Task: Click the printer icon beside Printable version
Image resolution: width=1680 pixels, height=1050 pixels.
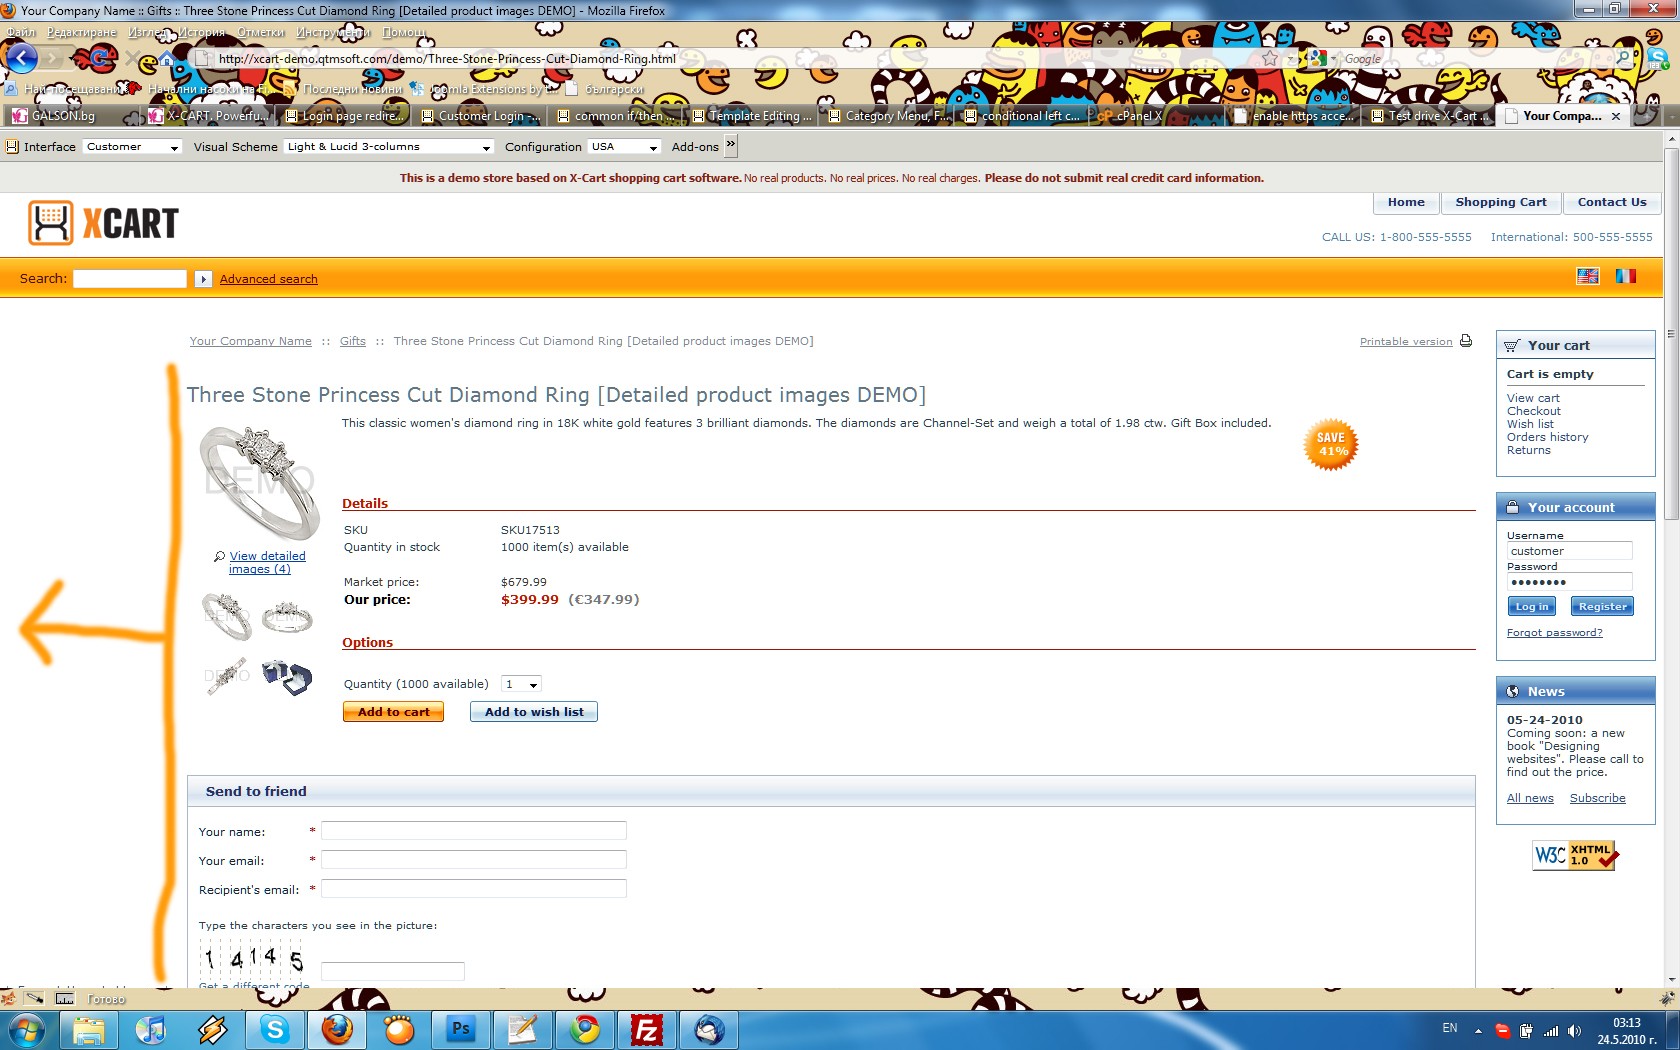Action: point(1466,341)
